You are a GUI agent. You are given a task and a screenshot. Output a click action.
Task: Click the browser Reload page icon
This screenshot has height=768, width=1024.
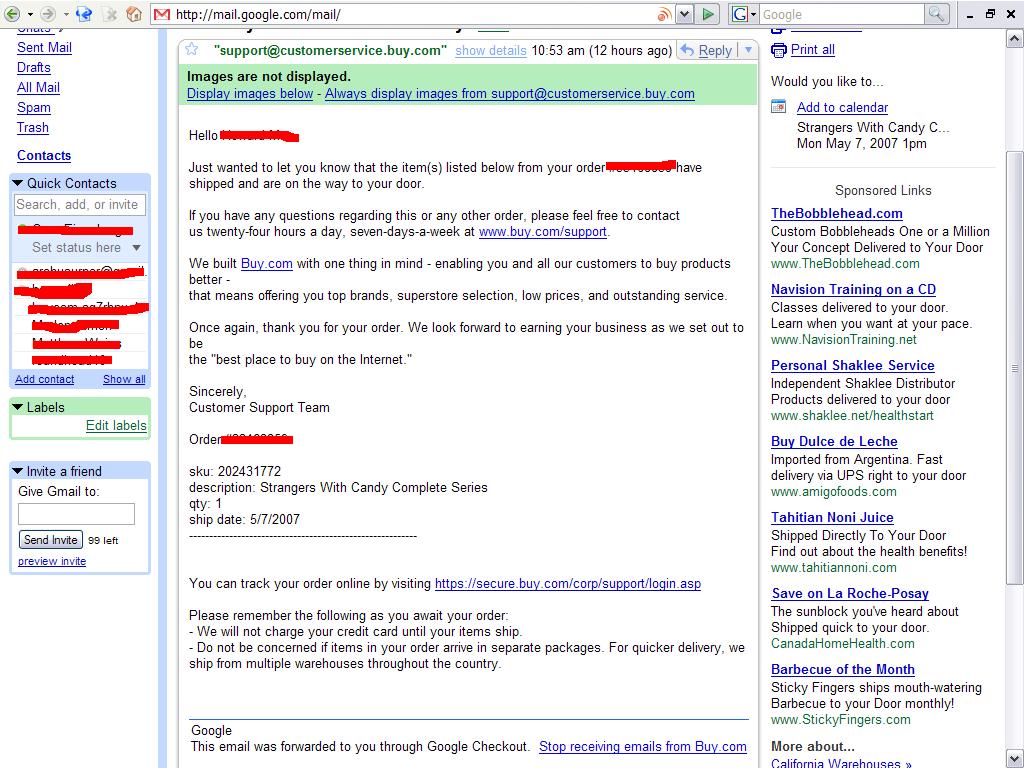point(84,14)
